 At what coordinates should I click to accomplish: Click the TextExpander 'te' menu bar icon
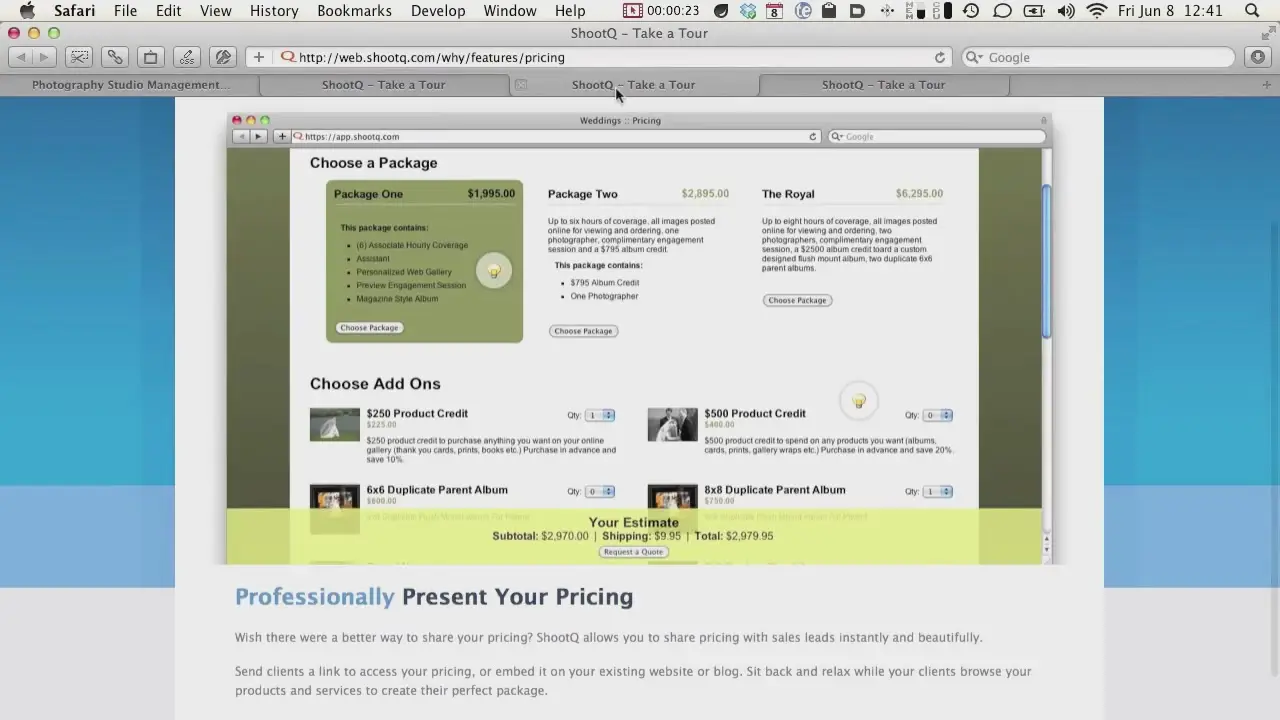pos(802,11)
